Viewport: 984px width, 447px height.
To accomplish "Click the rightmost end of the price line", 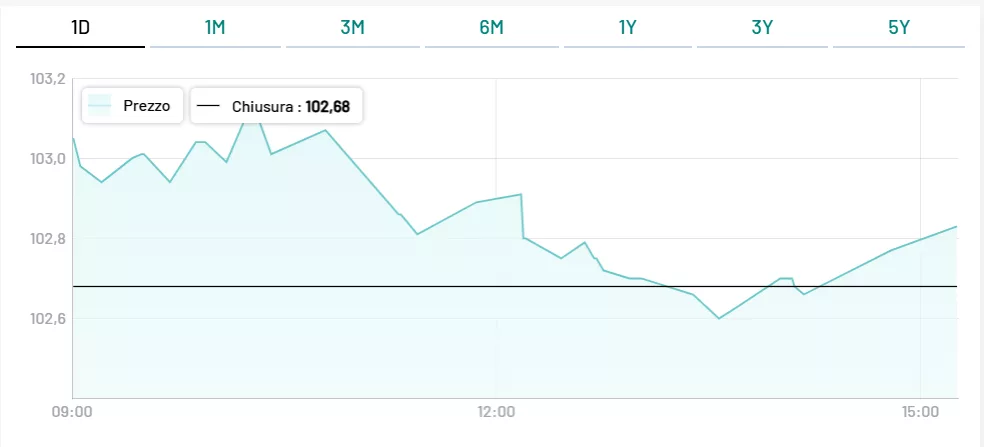I will (x=957, y=227).
